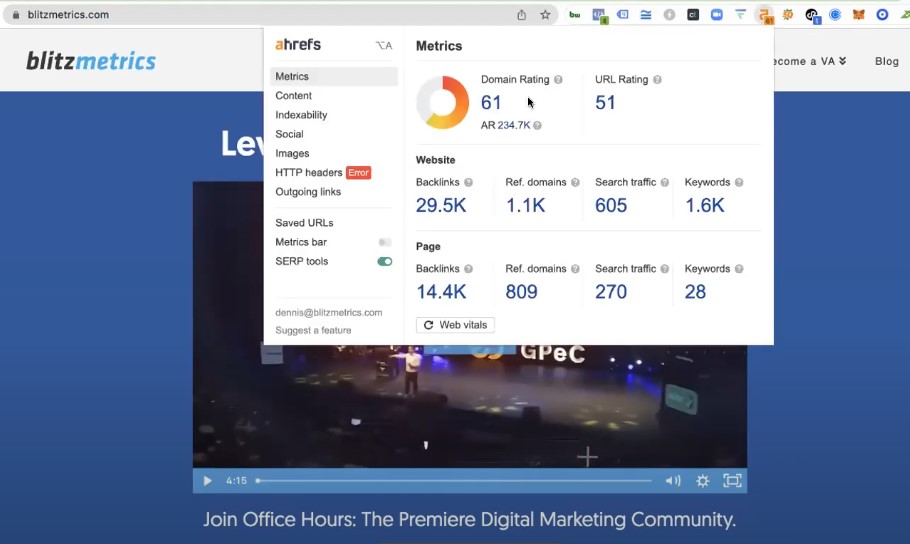Viewport: 910px width, 544px height.
Task: Click the ahrefs logo in the popup
Action: tap(298, 44)
